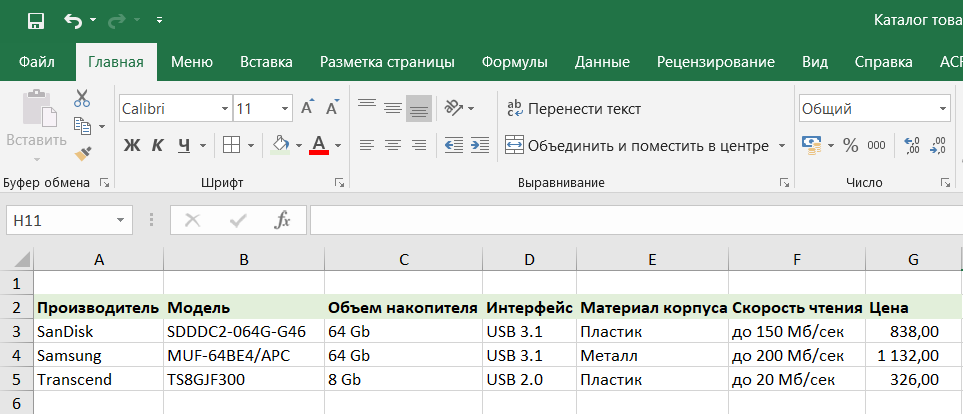Switch to the Разметка страницы tab
963x414 pixels.
(388, 62)
